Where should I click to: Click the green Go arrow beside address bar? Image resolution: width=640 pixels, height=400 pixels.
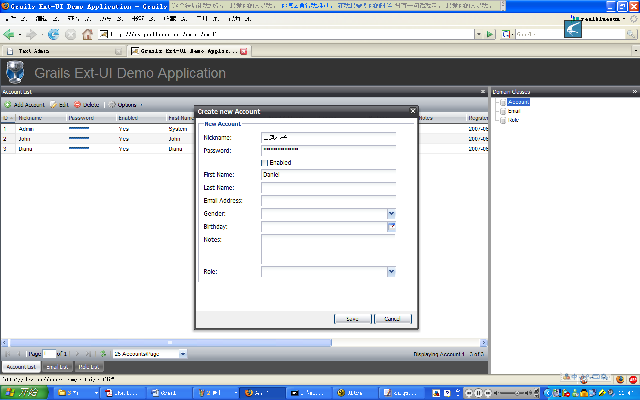tap(490, 34)
